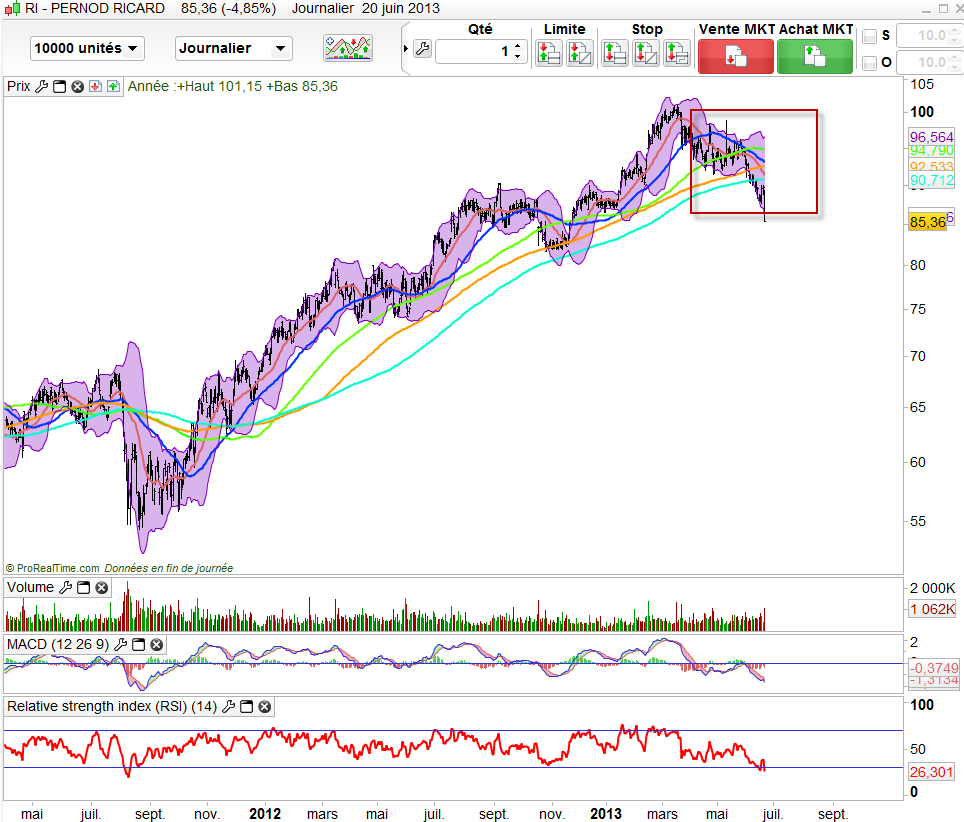Click the first Limite order icon

click(x=548, y=52)
